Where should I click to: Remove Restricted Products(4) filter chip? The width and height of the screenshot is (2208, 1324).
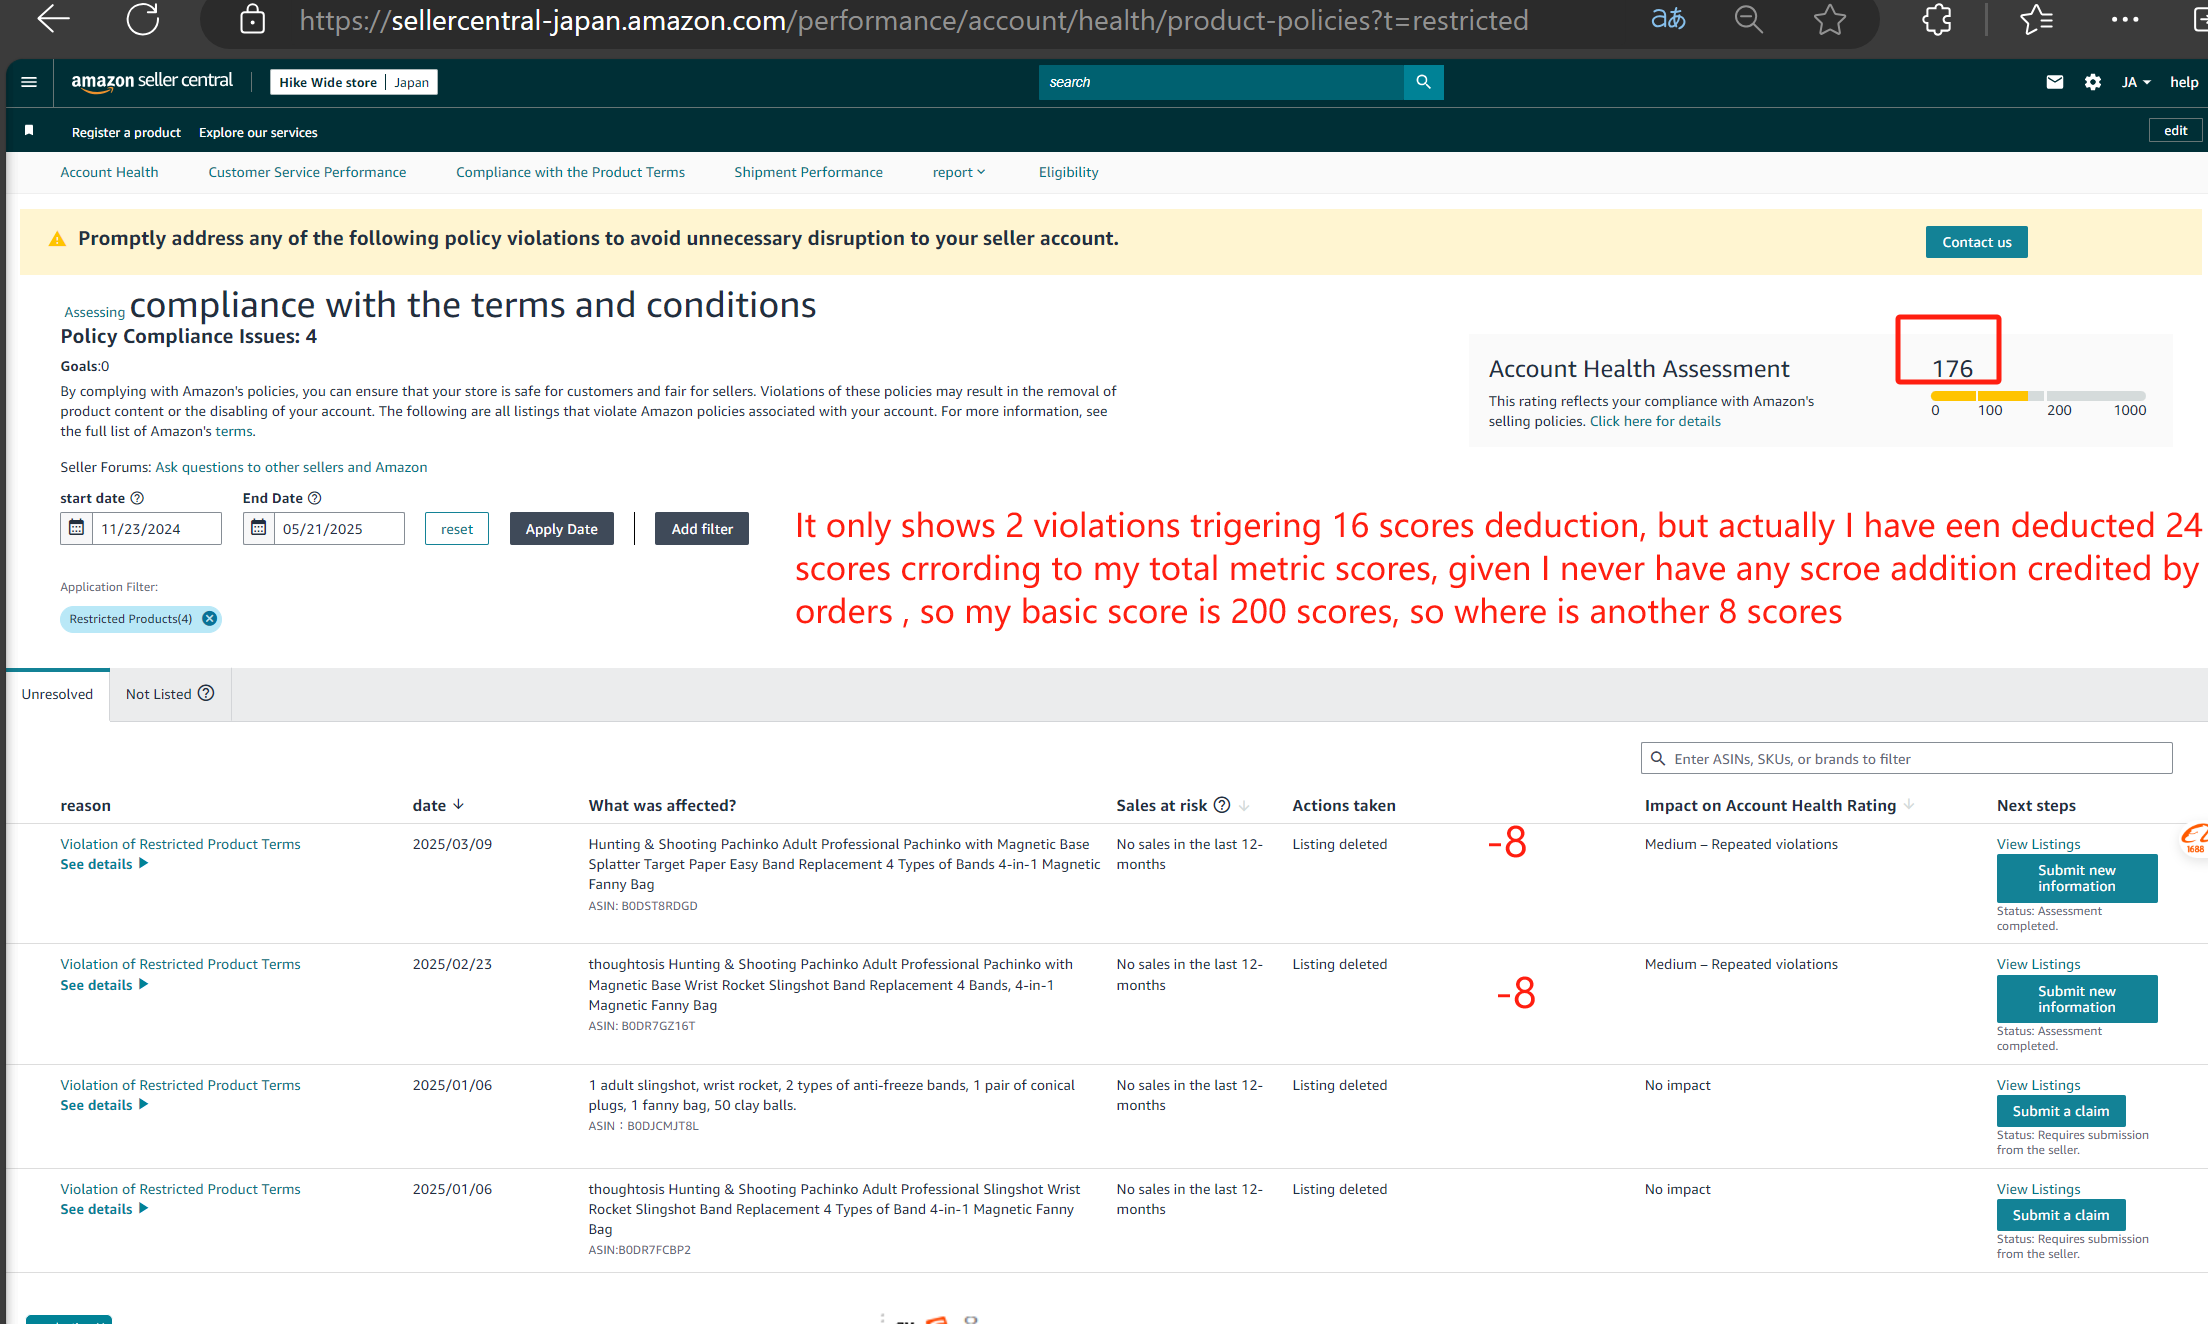point(209,619)
